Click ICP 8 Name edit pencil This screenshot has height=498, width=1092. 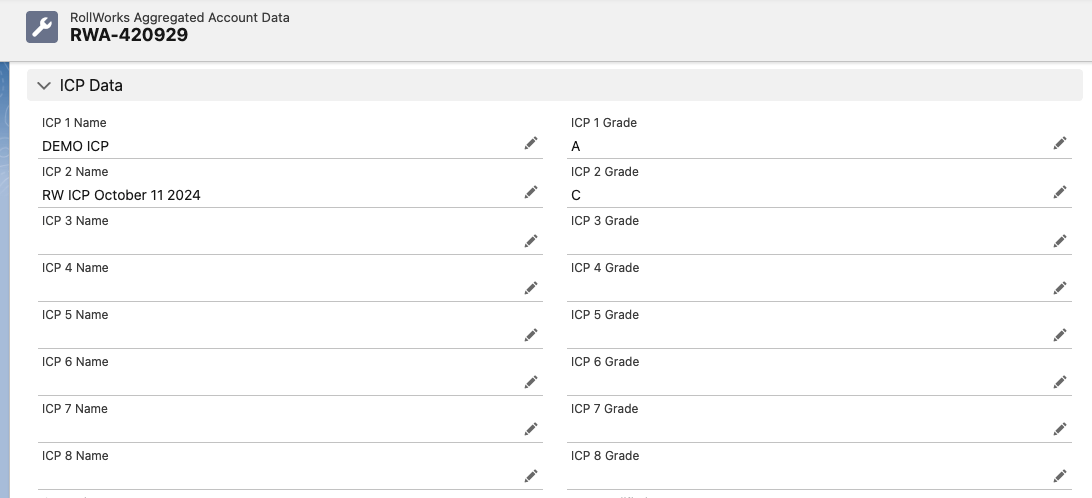click(x=531, y=476)
